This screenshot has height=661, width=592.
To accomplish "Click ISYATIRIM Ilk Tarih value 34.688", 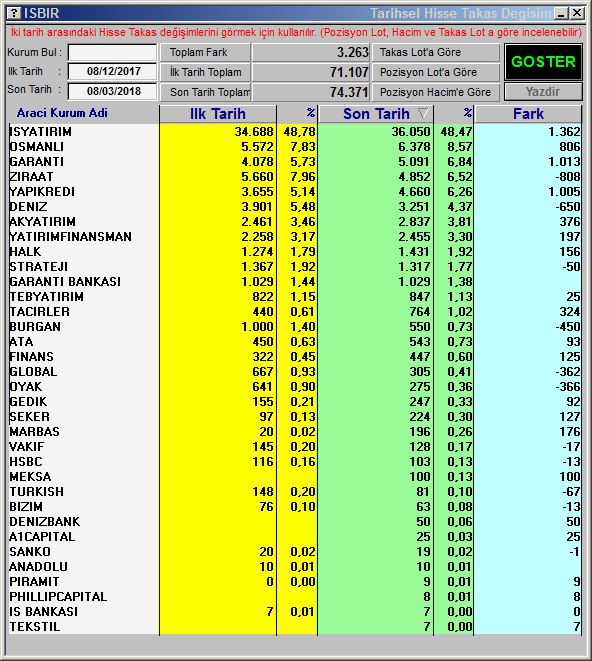I will (x=254, y=132).
